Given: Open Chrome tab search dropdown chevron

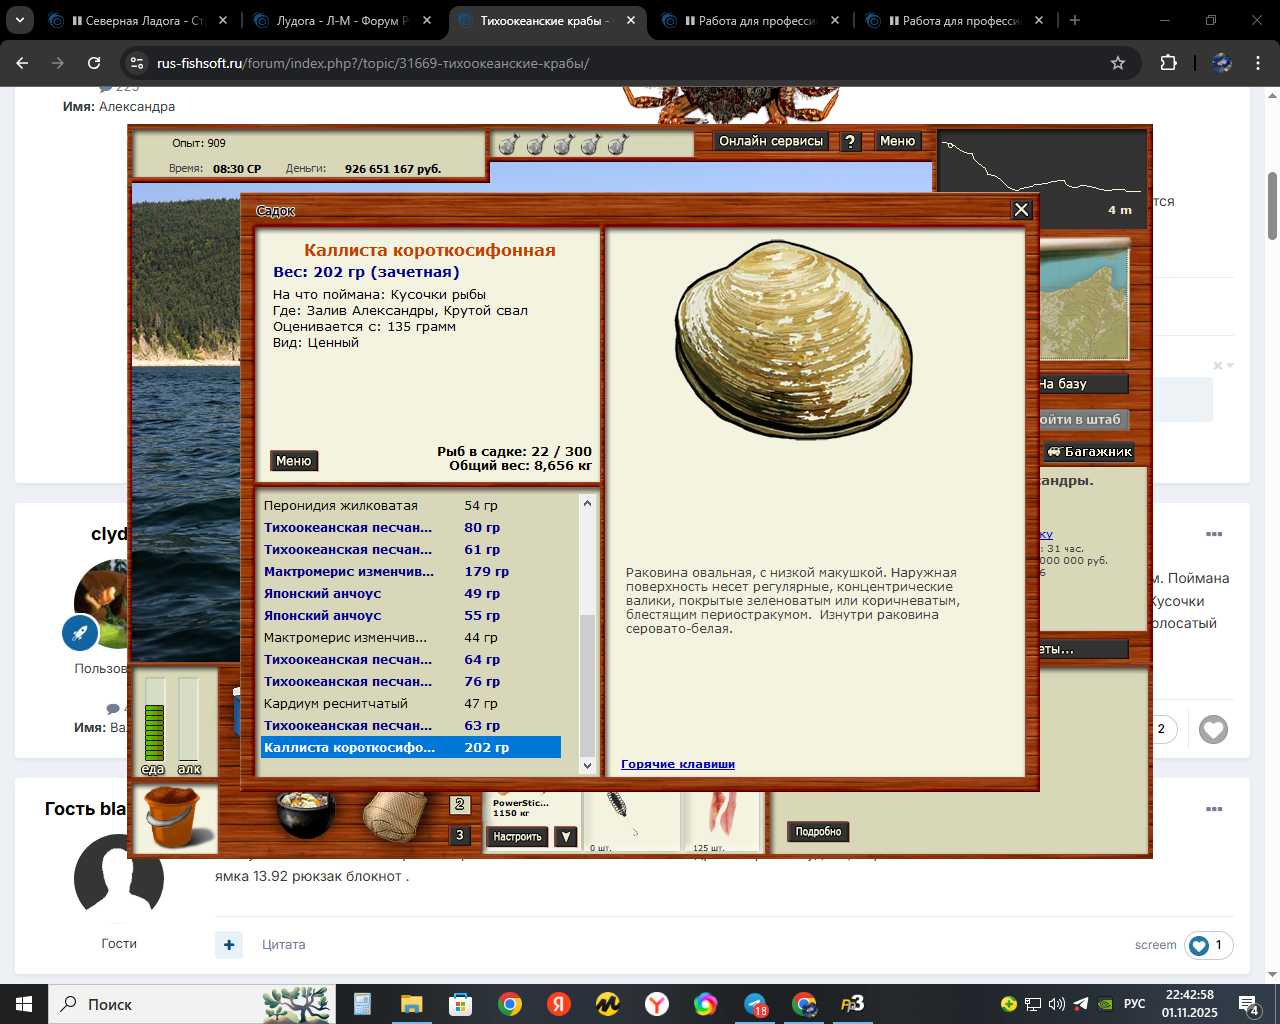Looking at the screenshot, I should (x=19, y=20).
